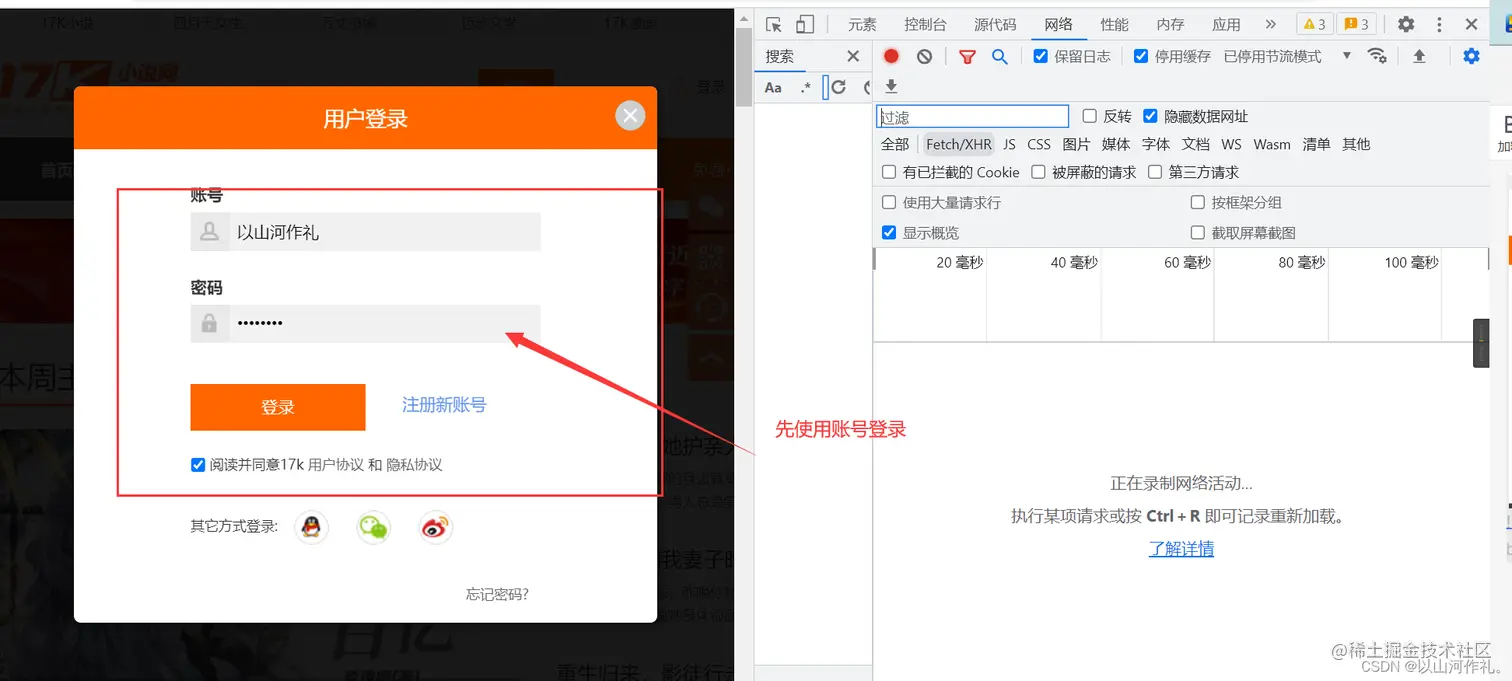Open 忘记密码? forgot password link
Screen dimensions: 1512x681
[497, 594]
